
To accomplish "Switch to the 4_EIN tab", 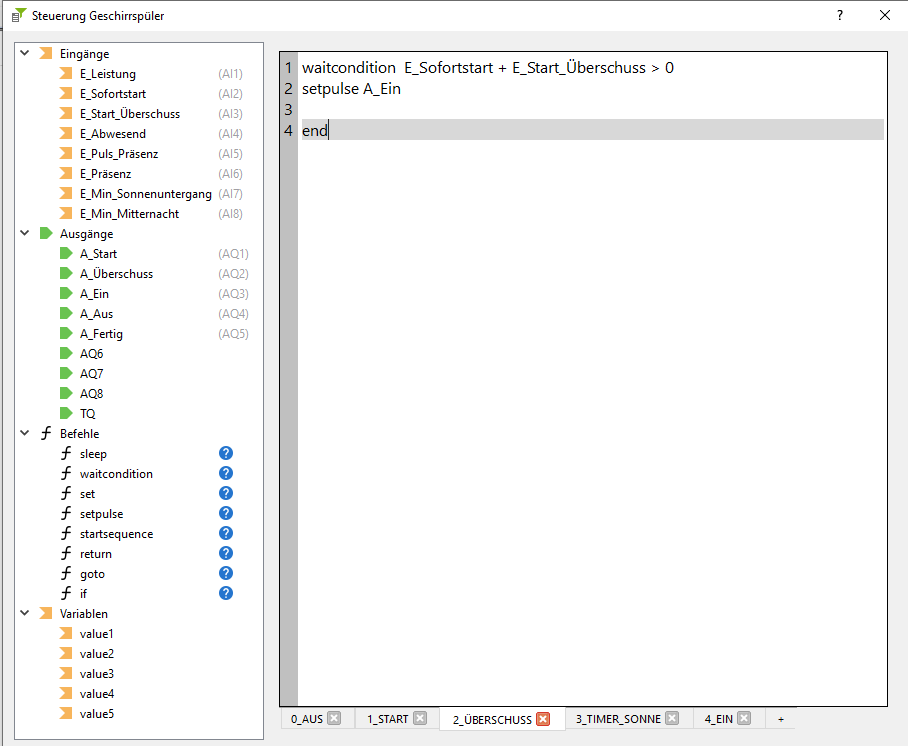I will (719, 719).
